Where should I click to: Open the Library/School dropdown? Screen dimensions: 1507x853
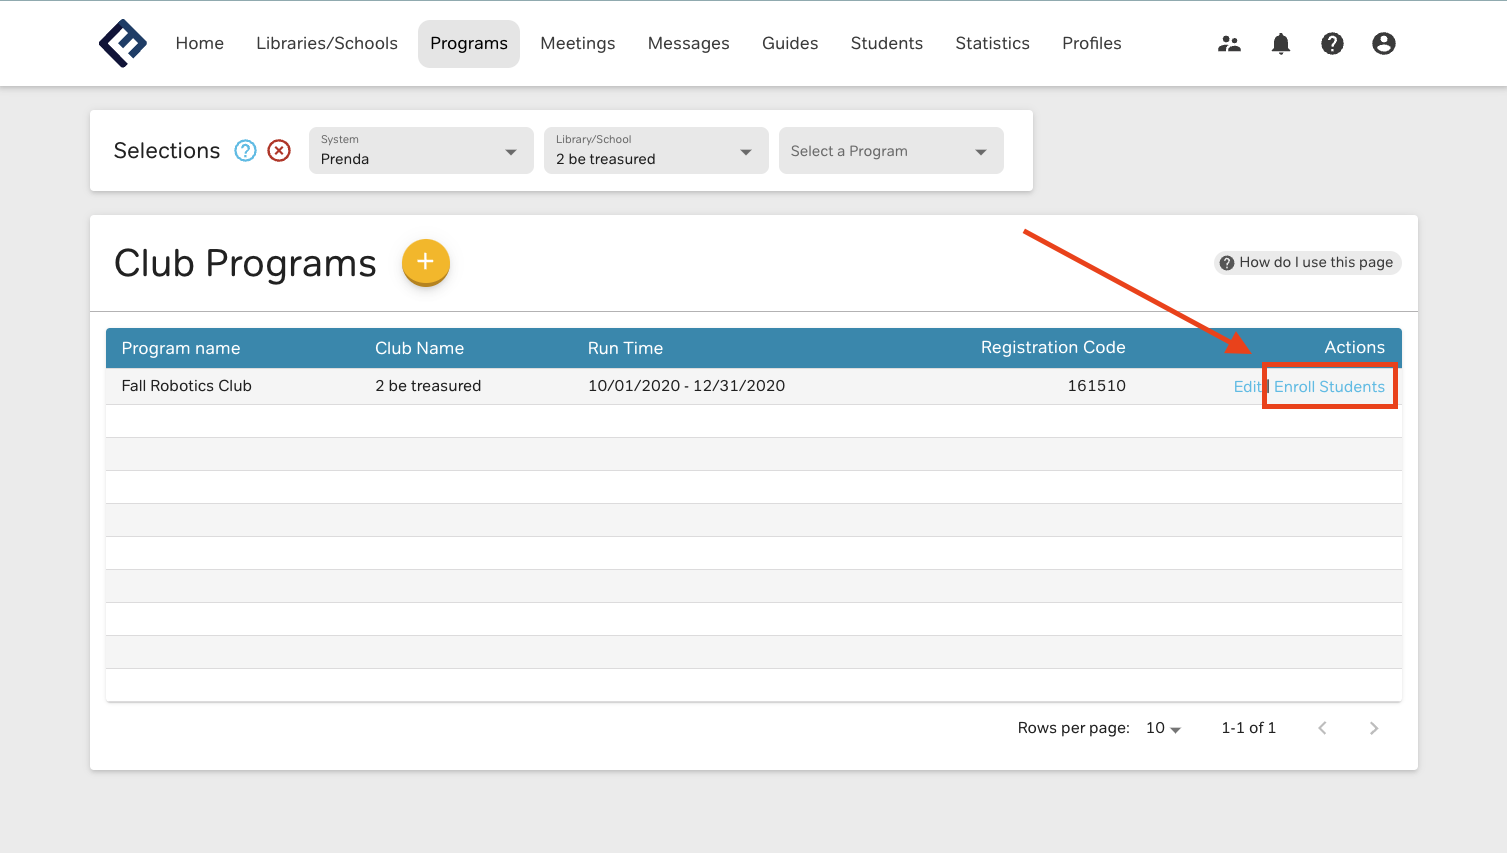[656, 150]
